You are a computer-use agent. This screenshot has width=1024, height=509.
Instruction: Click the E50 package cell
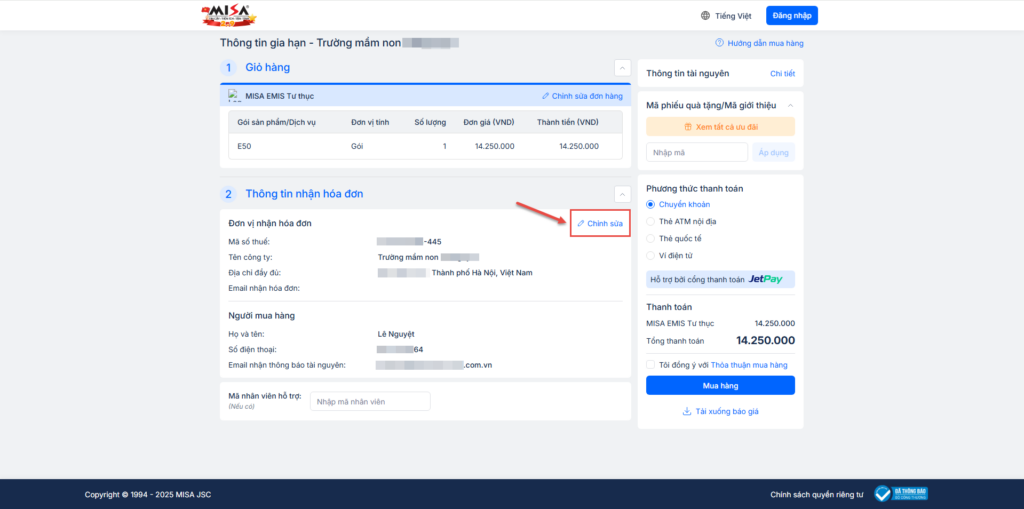pyautogui.click(x=244, y=146)
